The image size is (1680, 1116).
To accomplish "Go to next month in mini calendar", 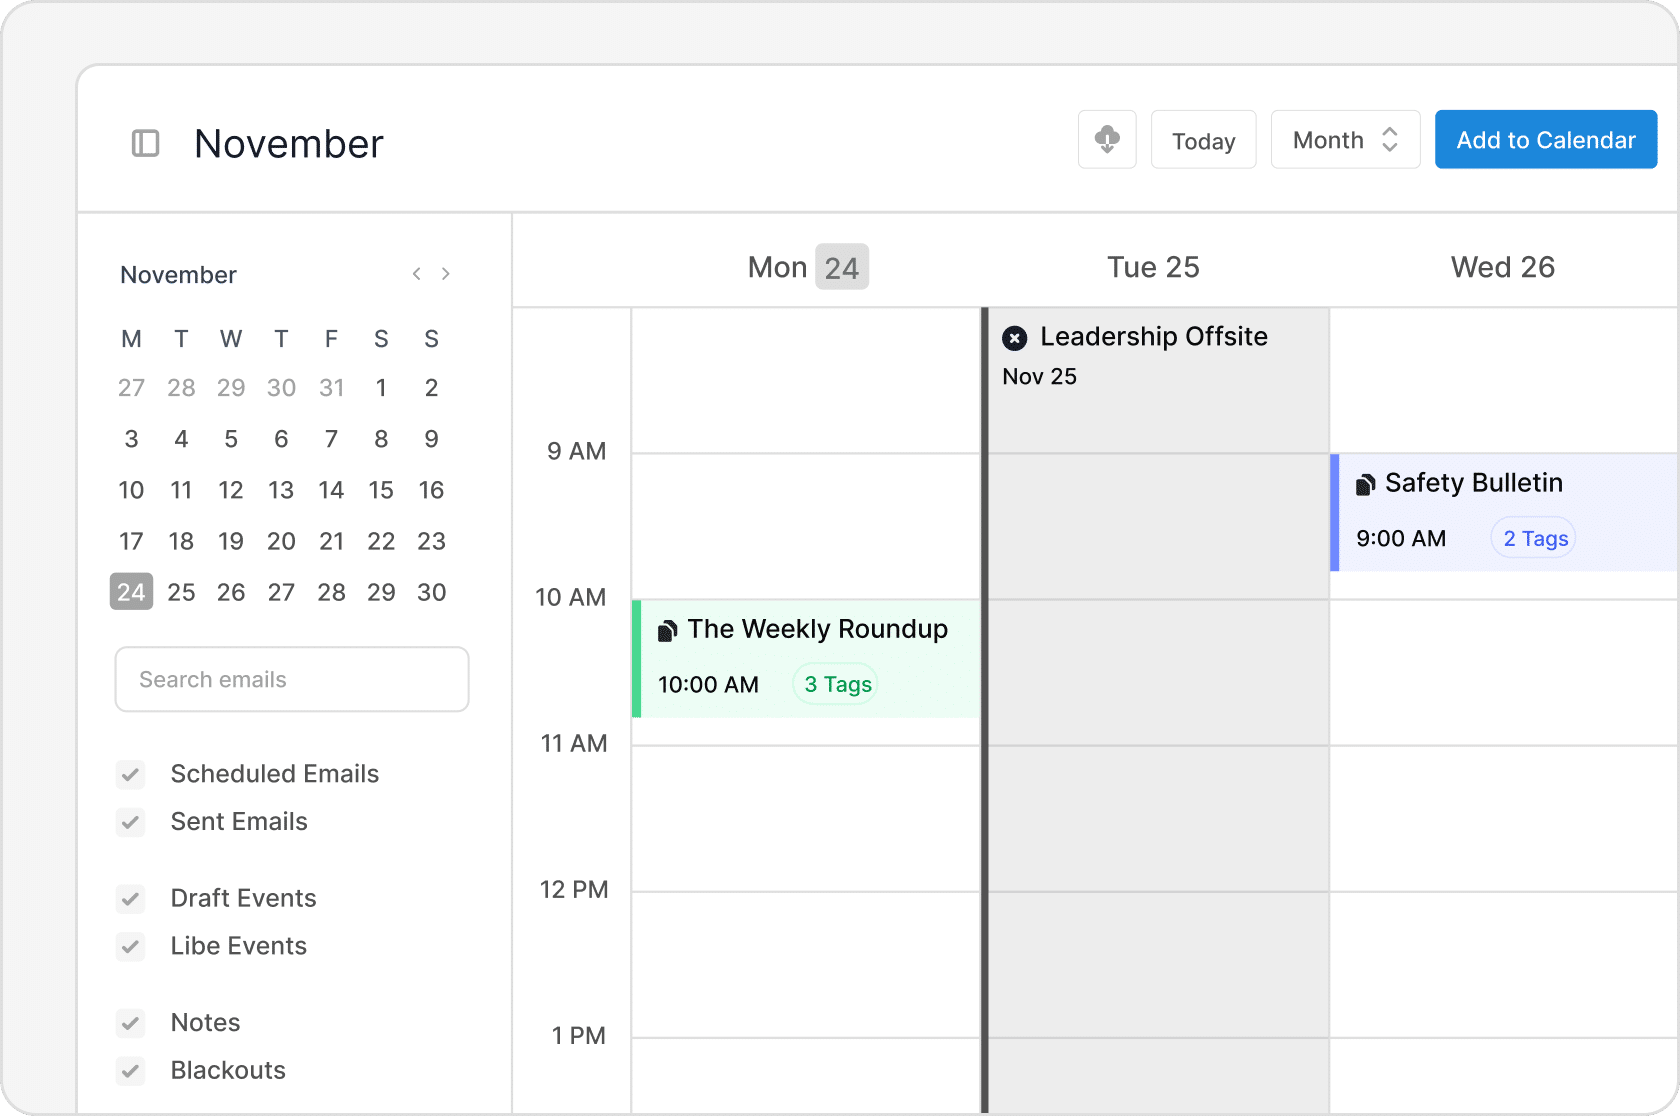I will coord(446,274).
